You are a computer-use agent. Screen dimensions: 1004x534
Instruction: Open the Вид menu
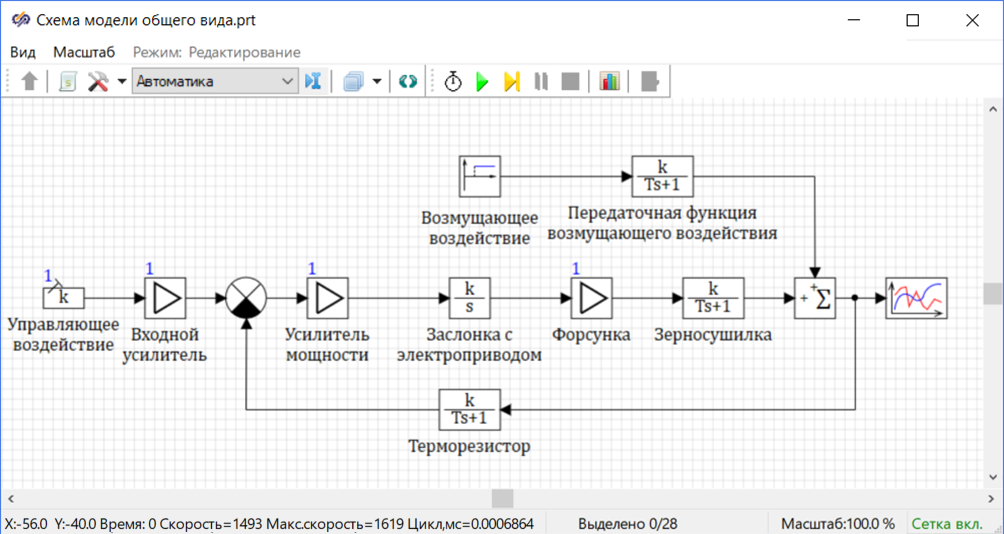pos(23,52)
